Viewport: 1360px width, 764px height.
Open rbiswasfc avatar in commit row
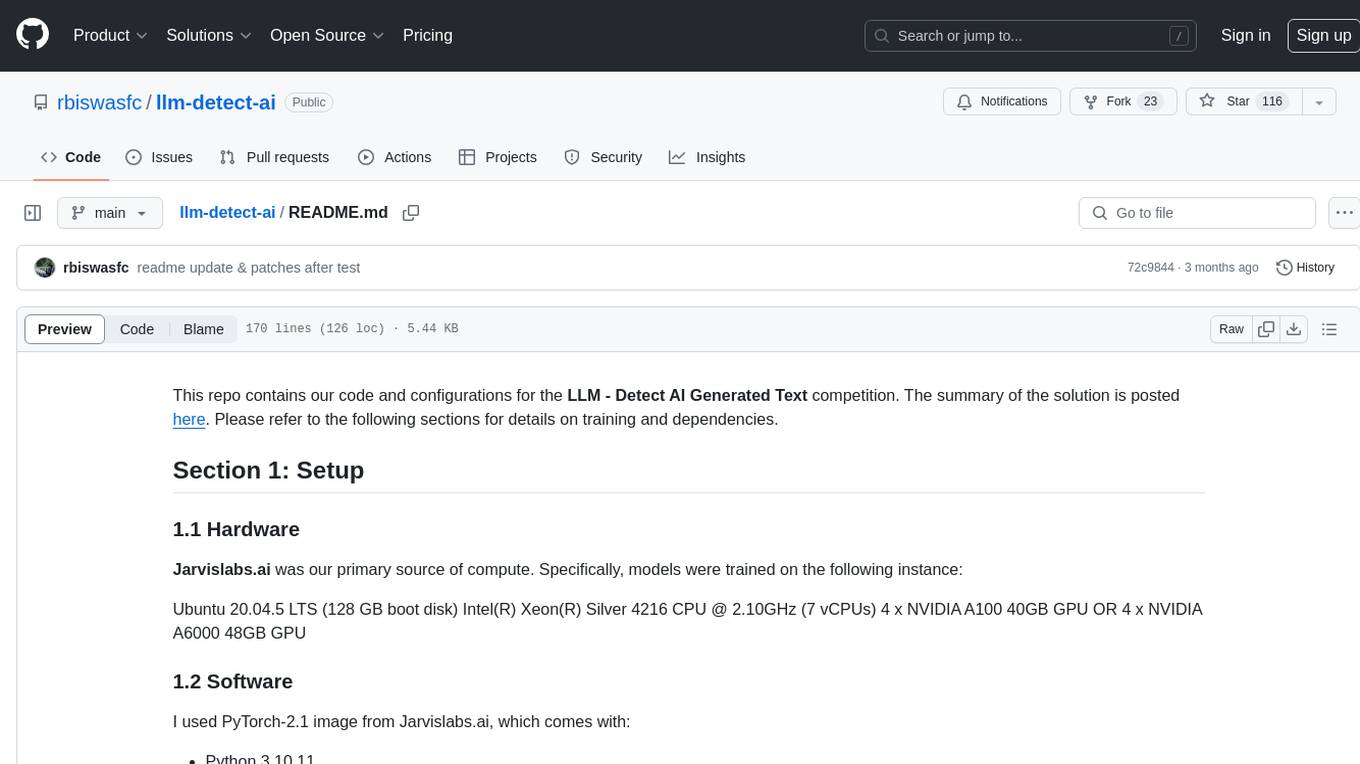coord(45,268)
